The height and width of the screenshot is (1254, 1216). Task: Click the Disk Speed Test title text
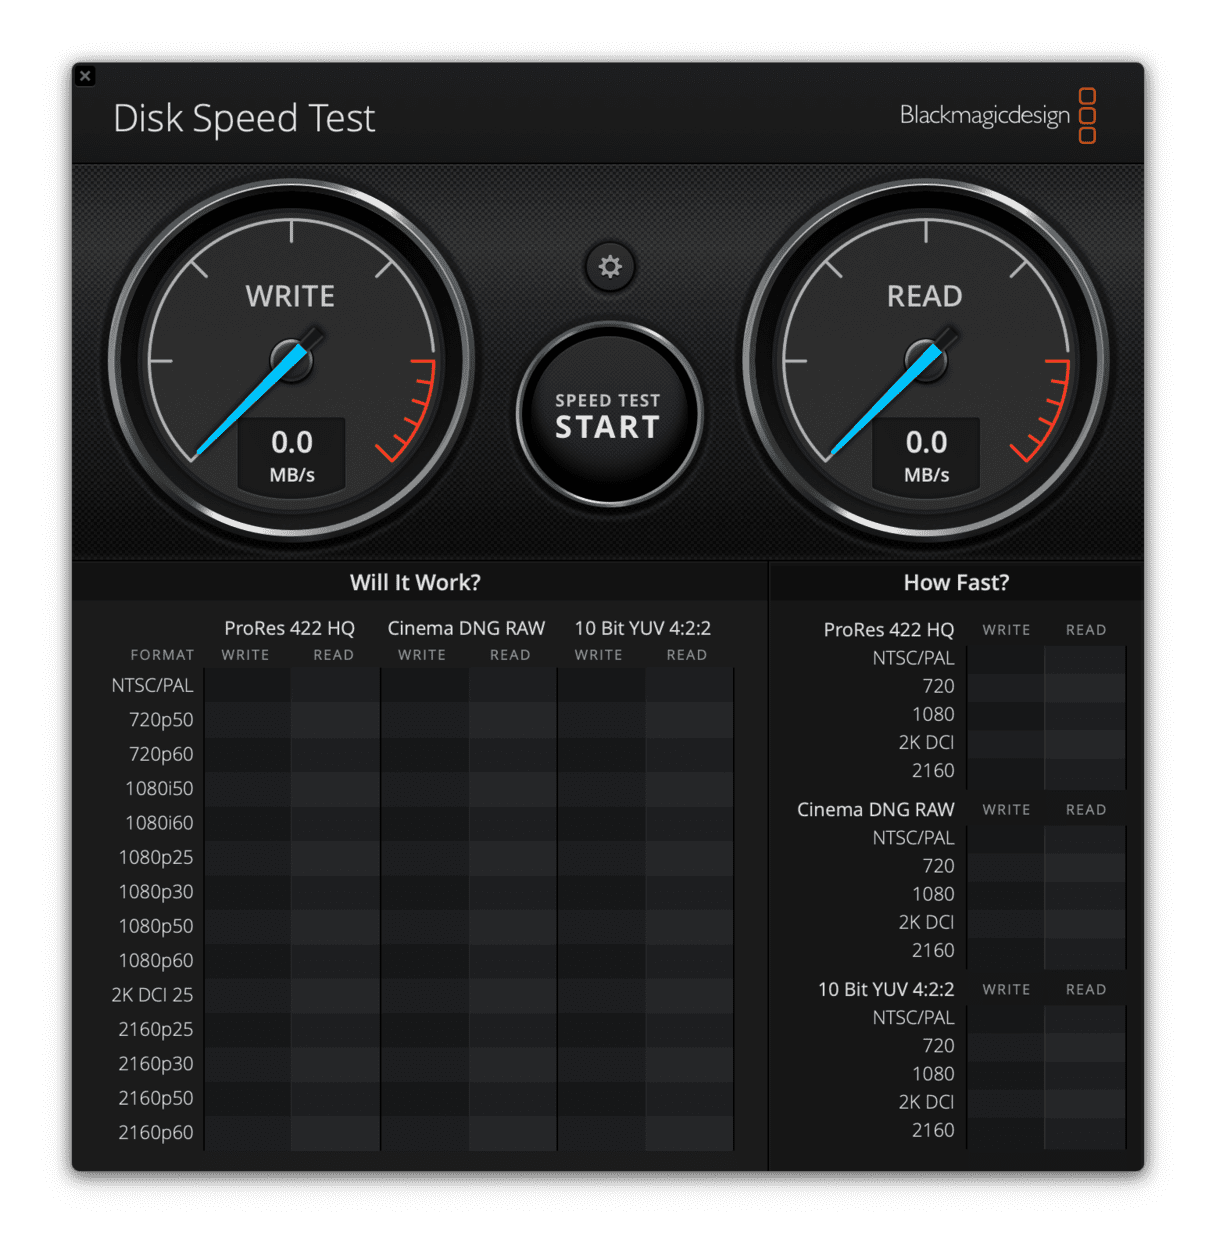[244, 118]
